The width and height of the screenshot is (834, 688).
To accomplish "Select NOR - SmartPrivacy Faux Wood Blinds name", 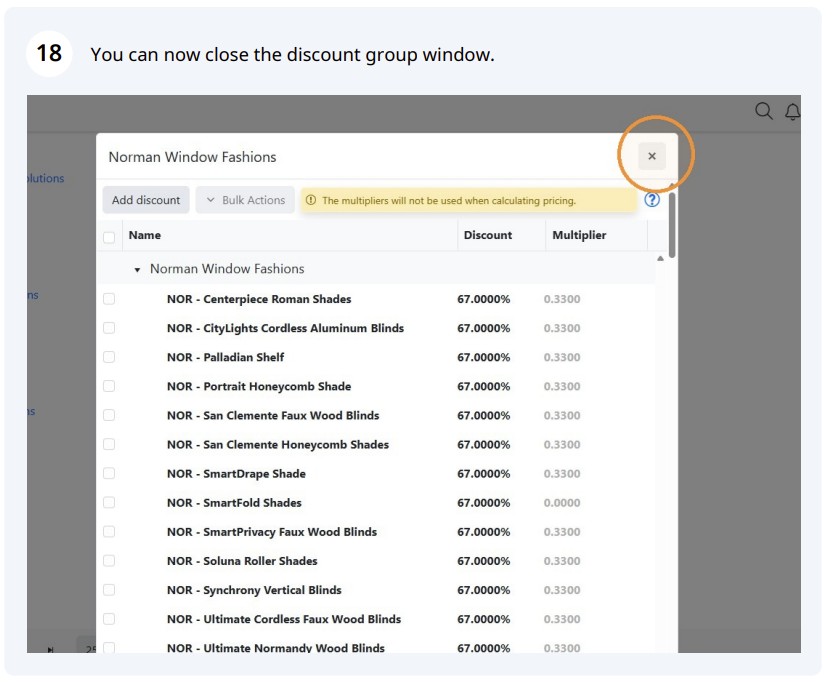I will [272, 532].
